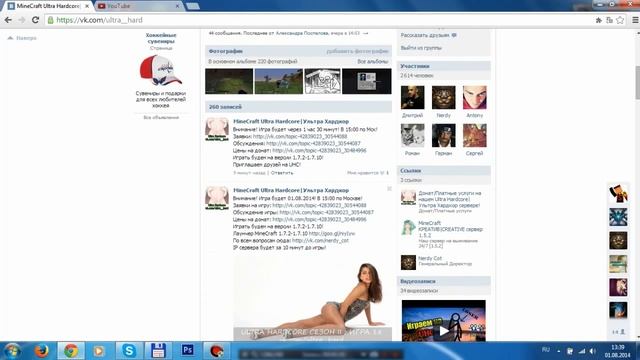Close the MineCraft Ultra Hardcore tab
The image size is (640, 360).
[87, 6]
